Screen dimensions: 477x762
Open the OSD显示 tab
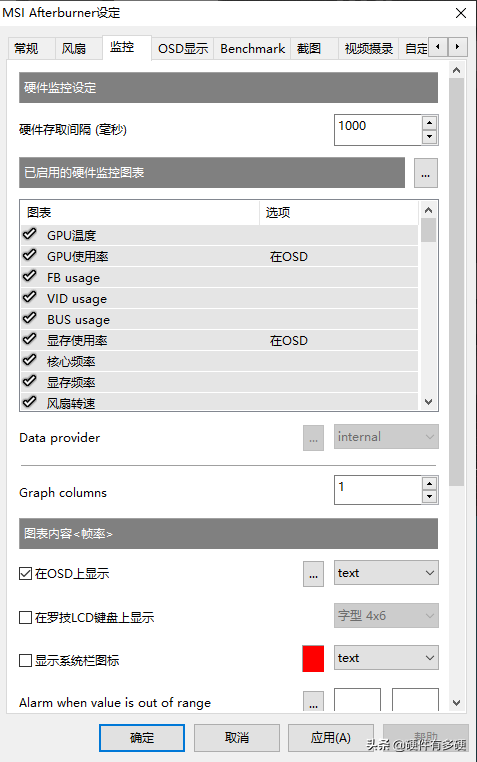point(183,49)
